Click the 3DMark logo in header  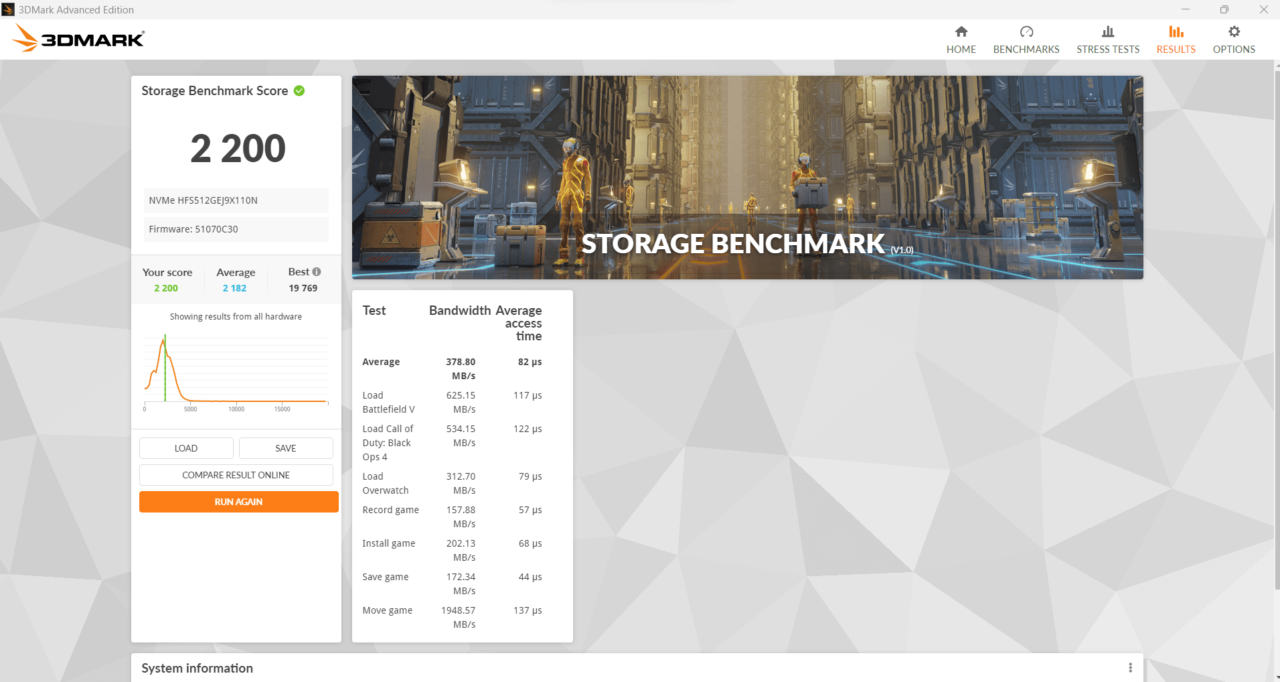coord(80,39)
